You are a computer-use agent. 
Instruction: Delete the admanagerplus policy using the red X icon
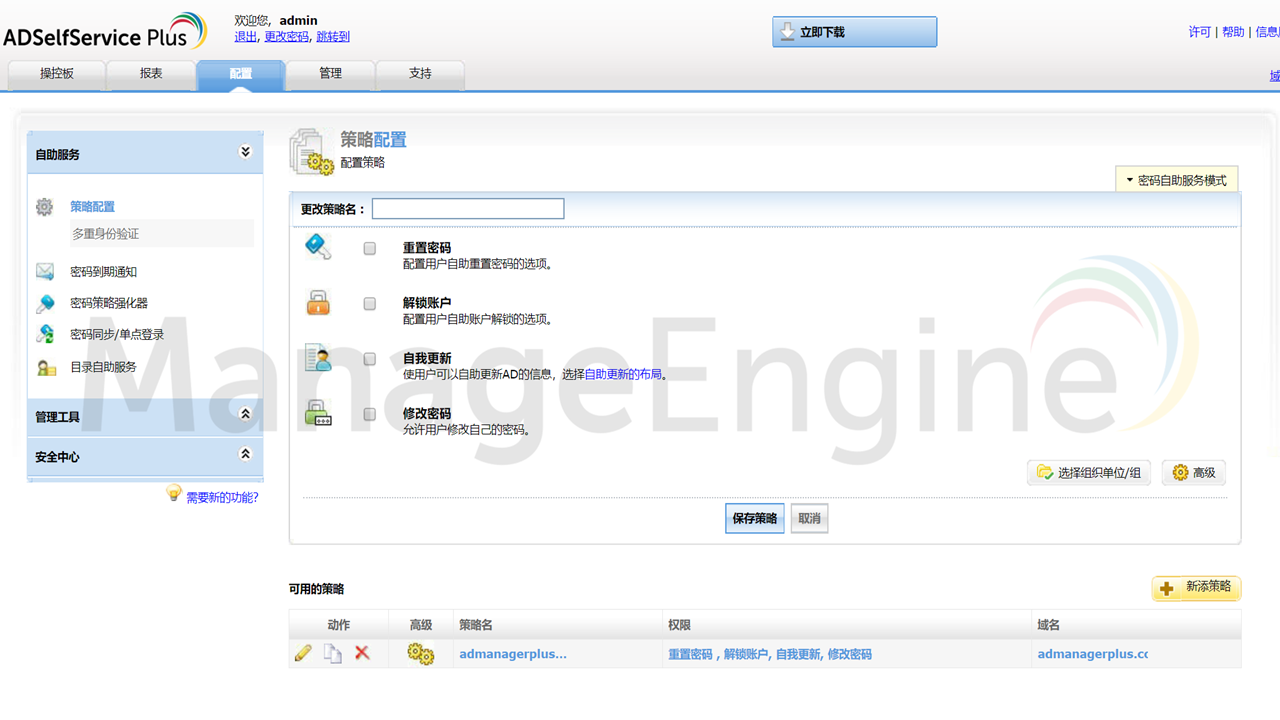(362, 653)
